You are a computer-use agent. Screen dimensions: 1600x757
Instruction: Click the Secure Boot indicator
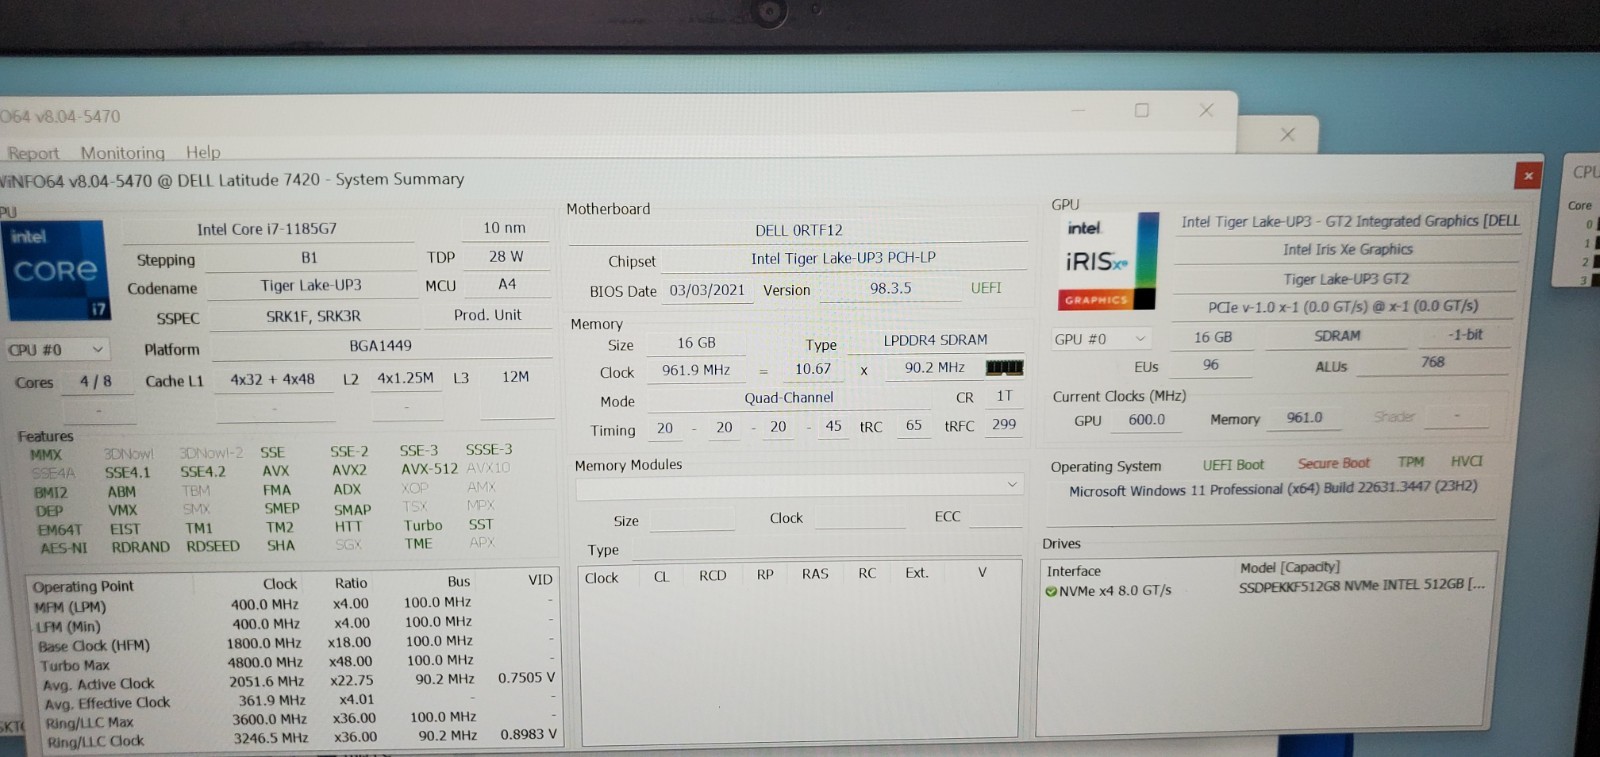(1333, 463)
